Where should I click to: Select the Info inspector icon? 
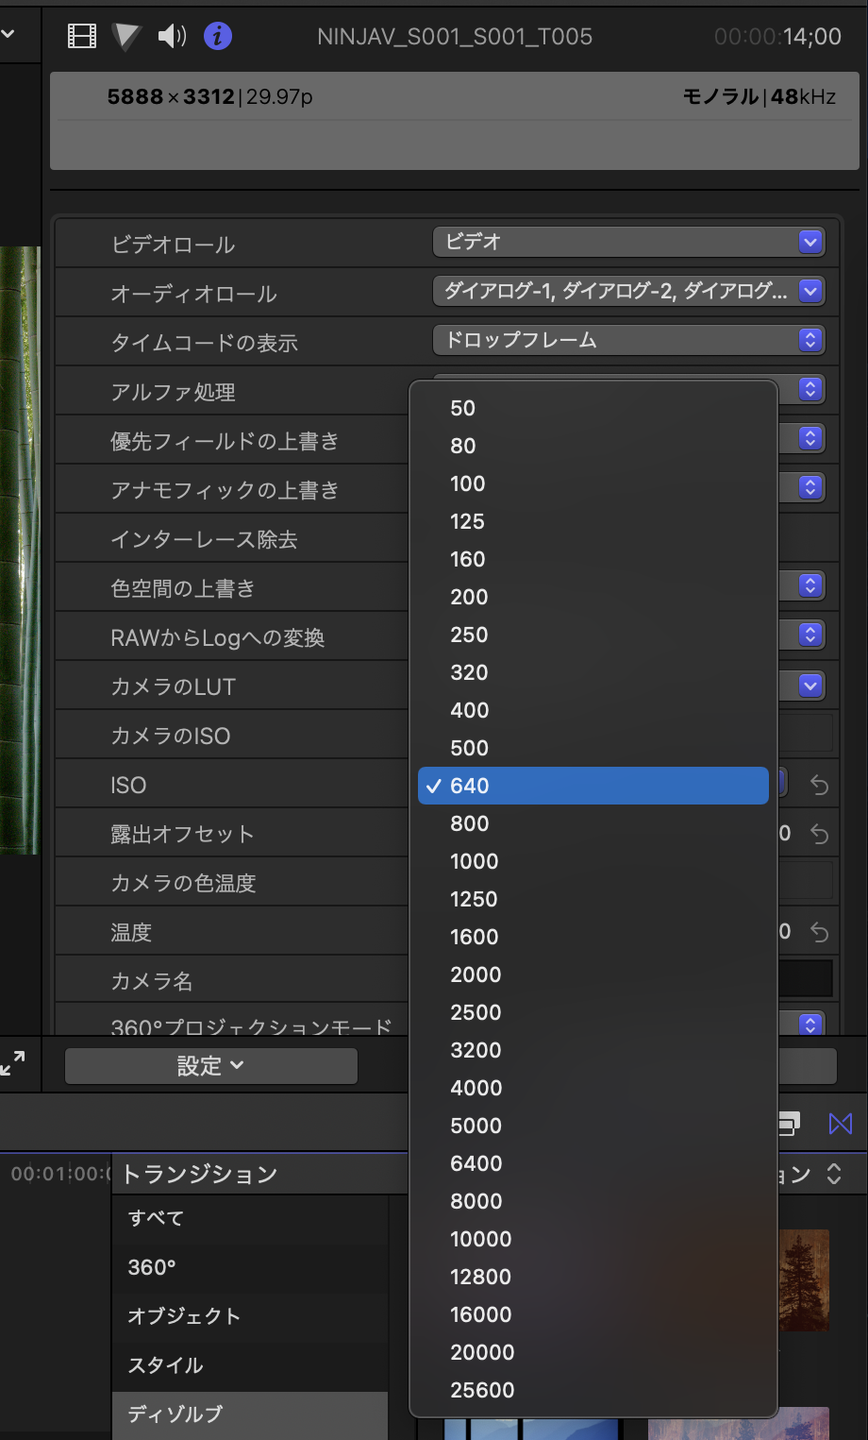pyautogui.click(x=217, y=37)
